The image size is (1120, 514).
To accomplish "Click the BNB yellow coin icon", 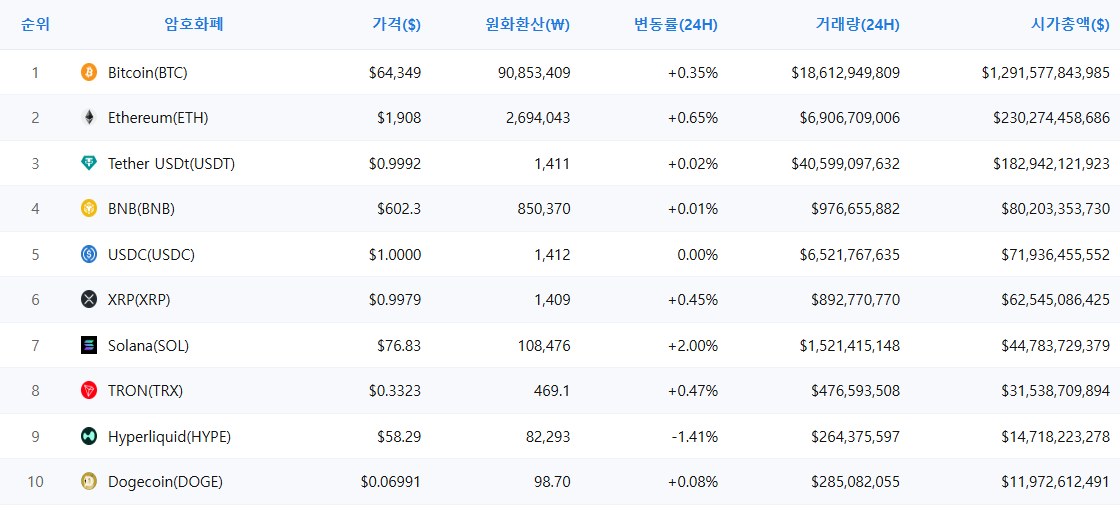I will coord(89,208).
